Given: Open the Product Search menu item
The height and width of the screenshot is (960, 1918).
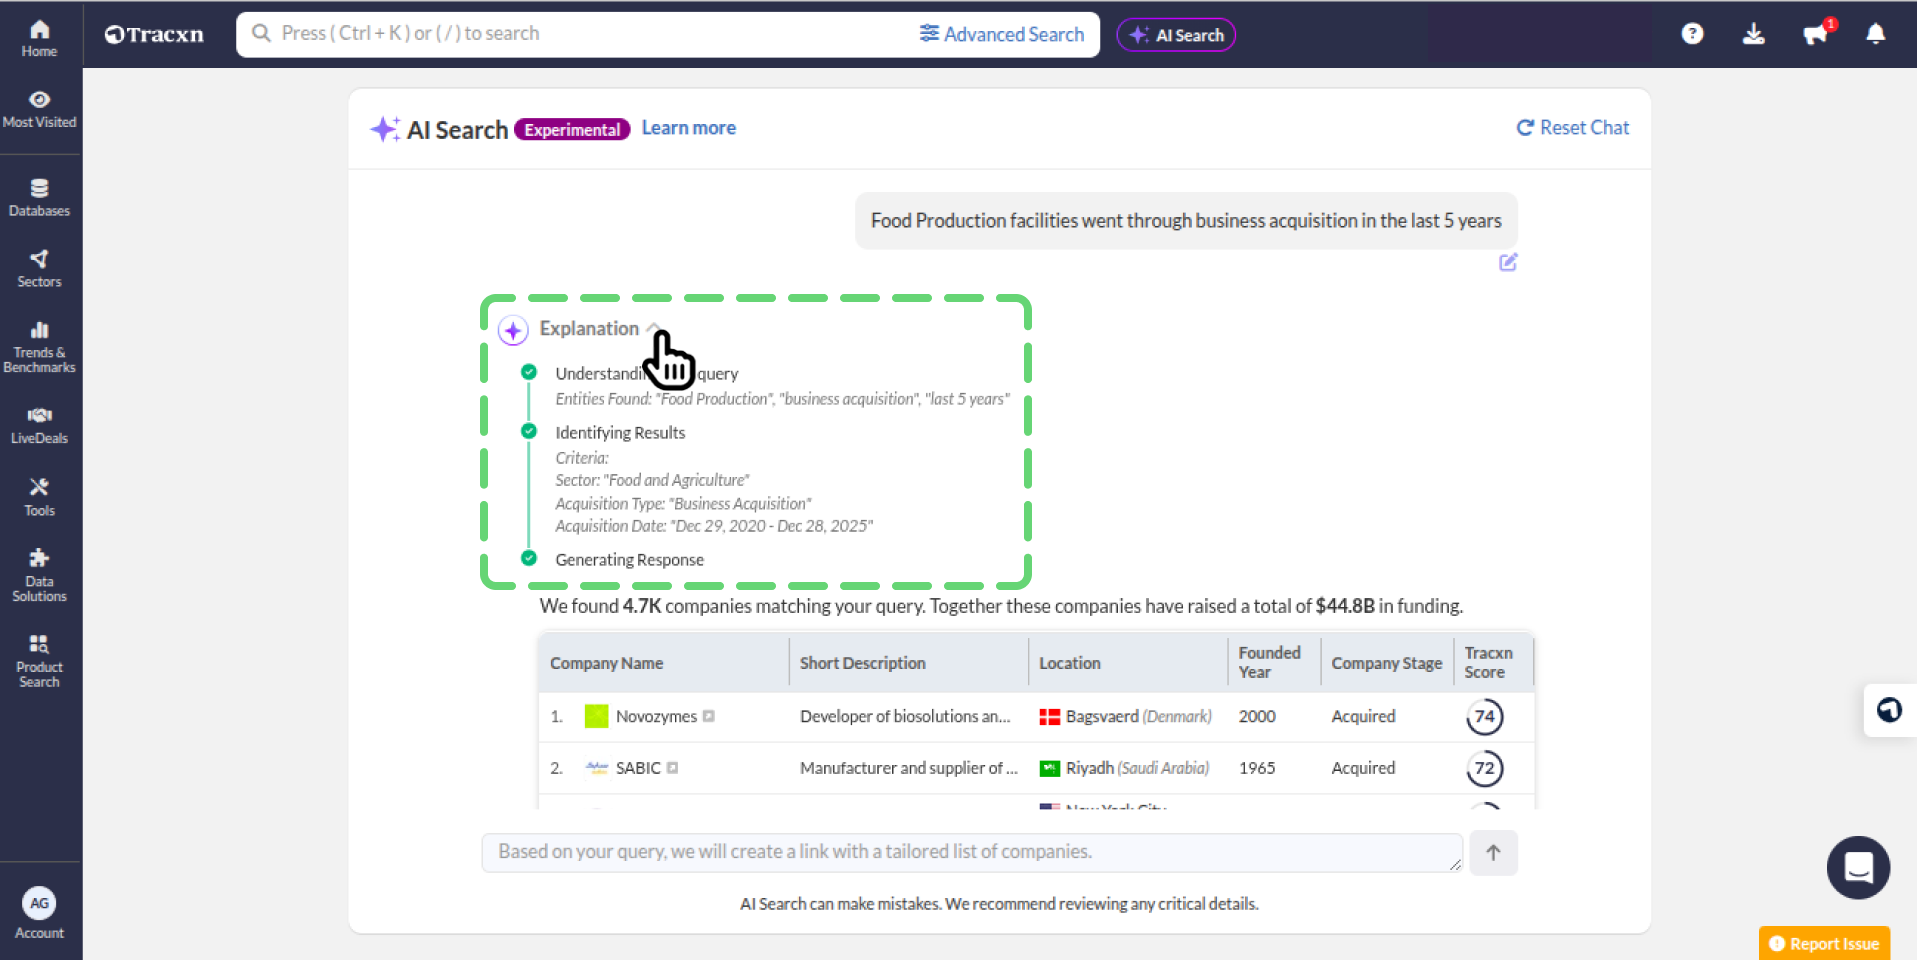Looking at the screenshot, I should tap(39, 660).
